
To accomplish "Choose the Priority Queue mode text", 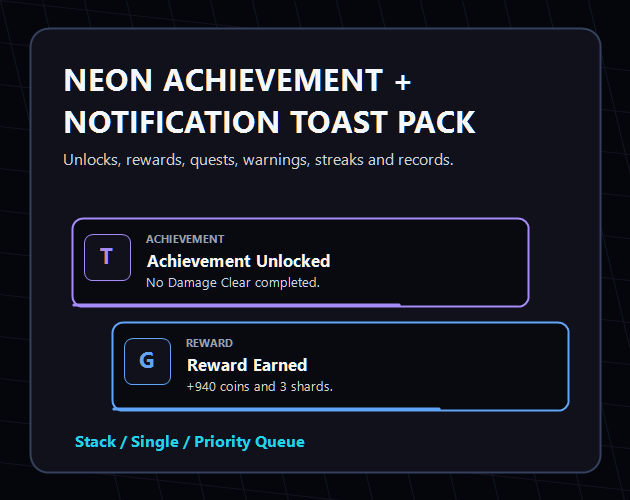I will [x=250, y=442].
